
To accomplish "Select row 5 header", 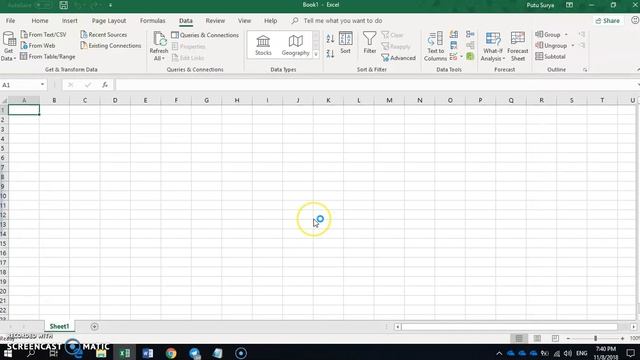I will coord(3,148).
